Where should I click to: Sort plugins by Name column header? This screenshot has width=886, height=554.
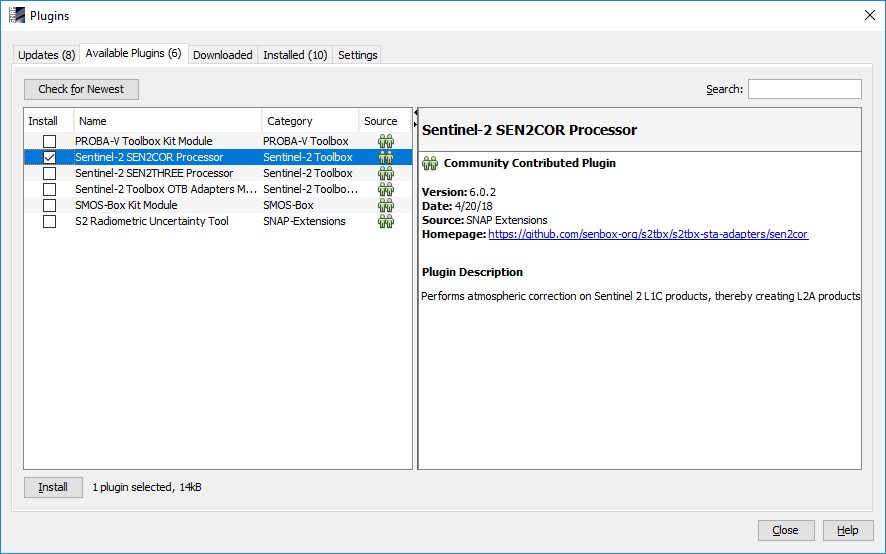pos(168,121)
